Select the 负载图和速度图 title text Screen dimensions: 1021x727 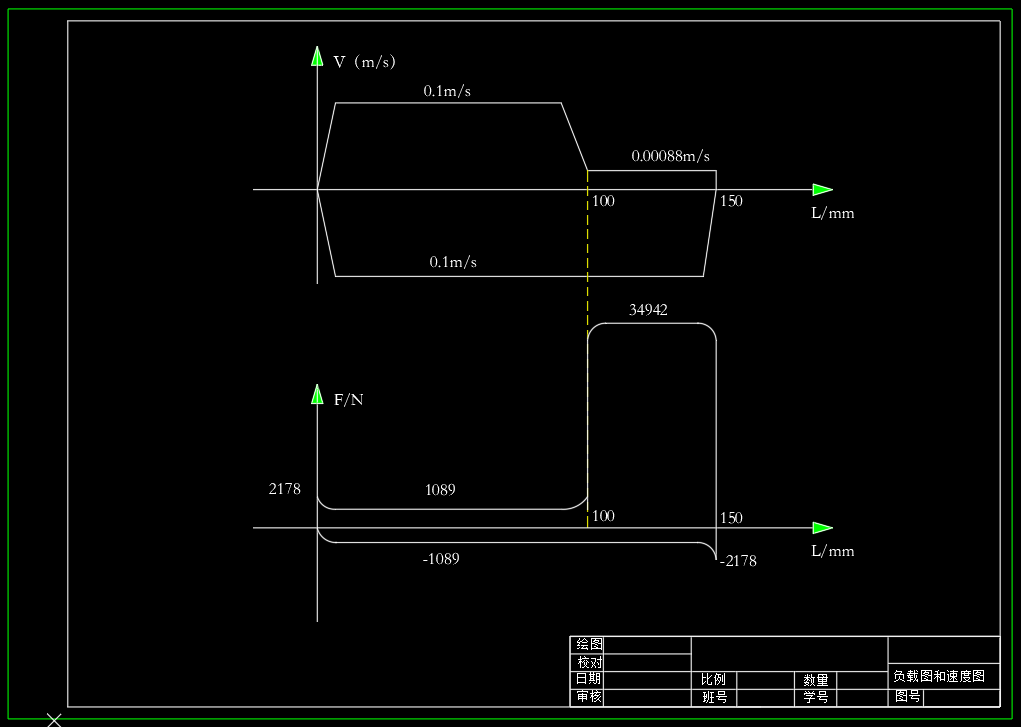[x=939, y=676]
